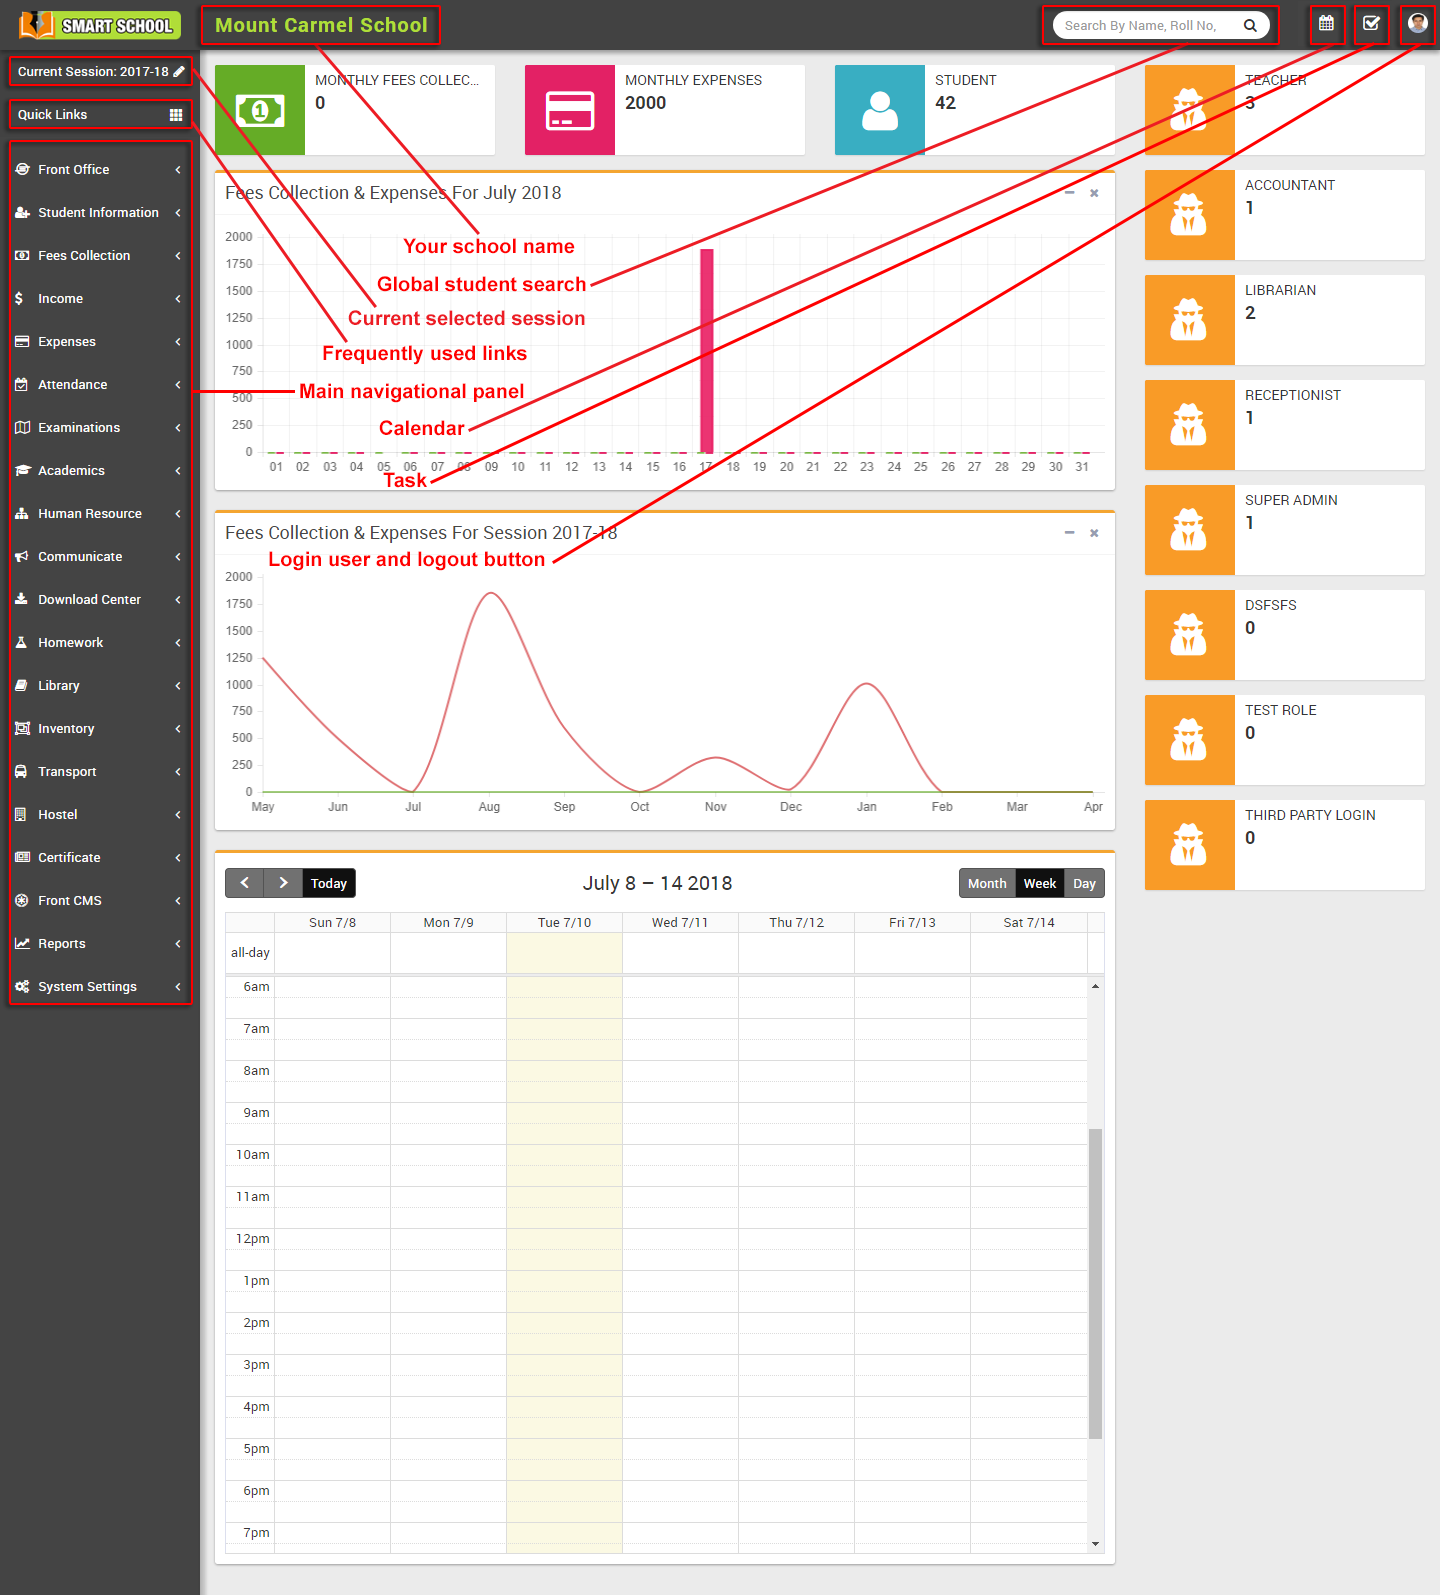Collapse the July 2018 chart panel
Viewport: 1440px width, 1595px height.
(x=1069, y=193)
